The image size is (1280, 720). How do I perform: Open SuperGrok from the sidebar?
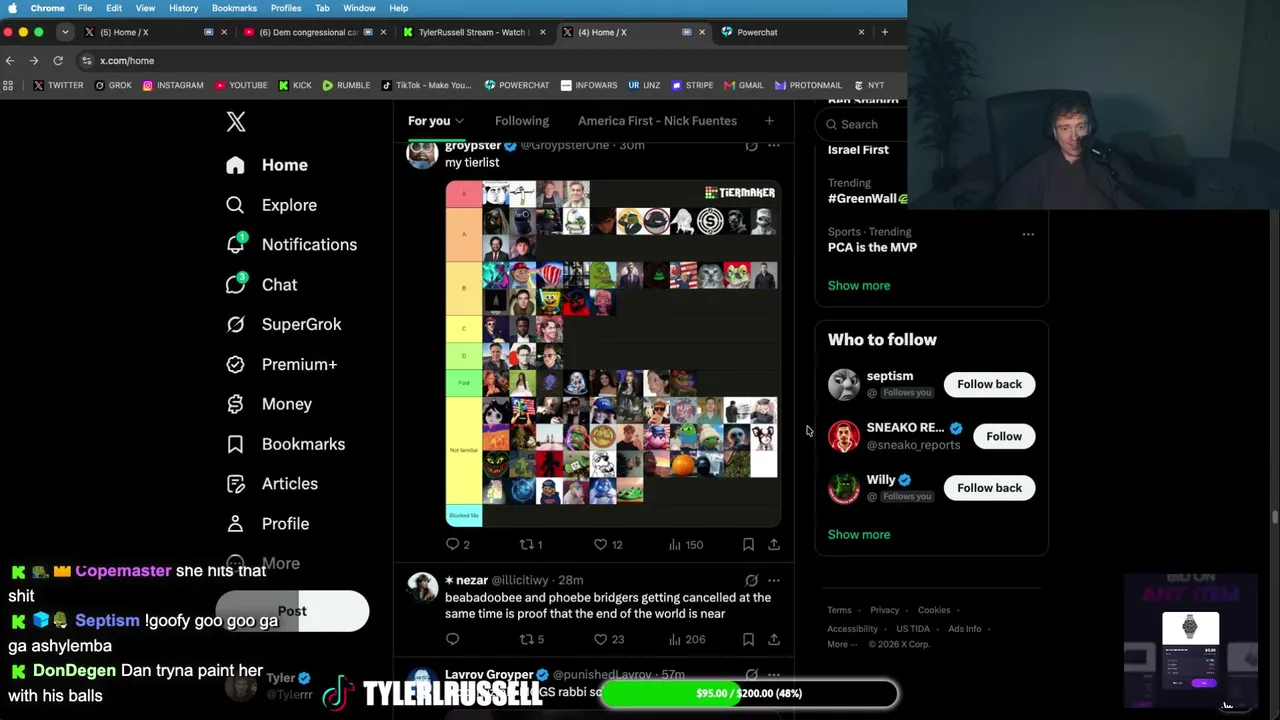(284, 324)
